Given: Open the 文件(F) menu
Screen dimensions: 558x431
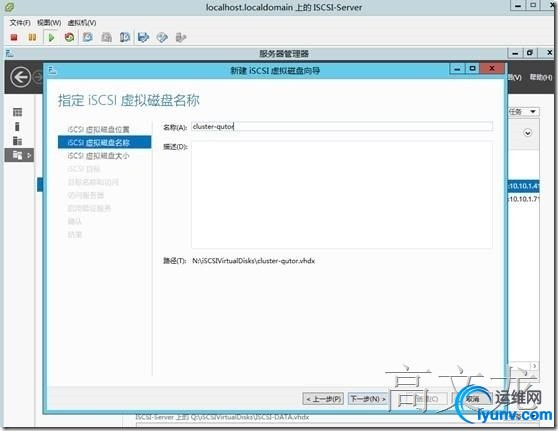Looking at the screenshot, I should point(20,23).
